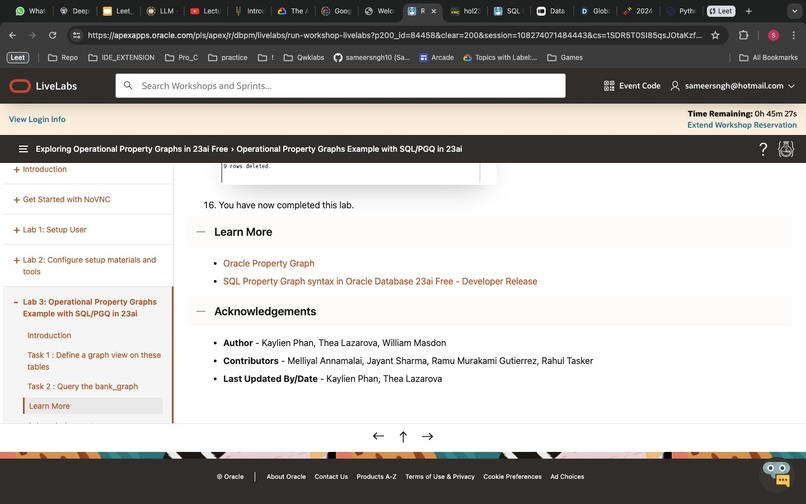Click the search magnifier icon

click(x=128, y=85)
